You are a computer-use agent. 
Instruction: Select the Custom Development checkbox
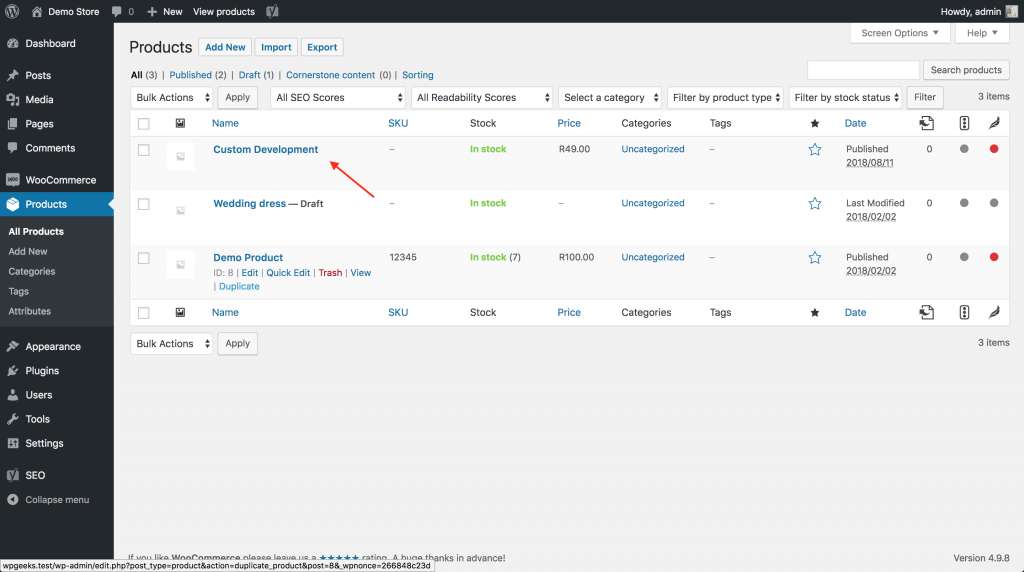[x=144, y=150]
